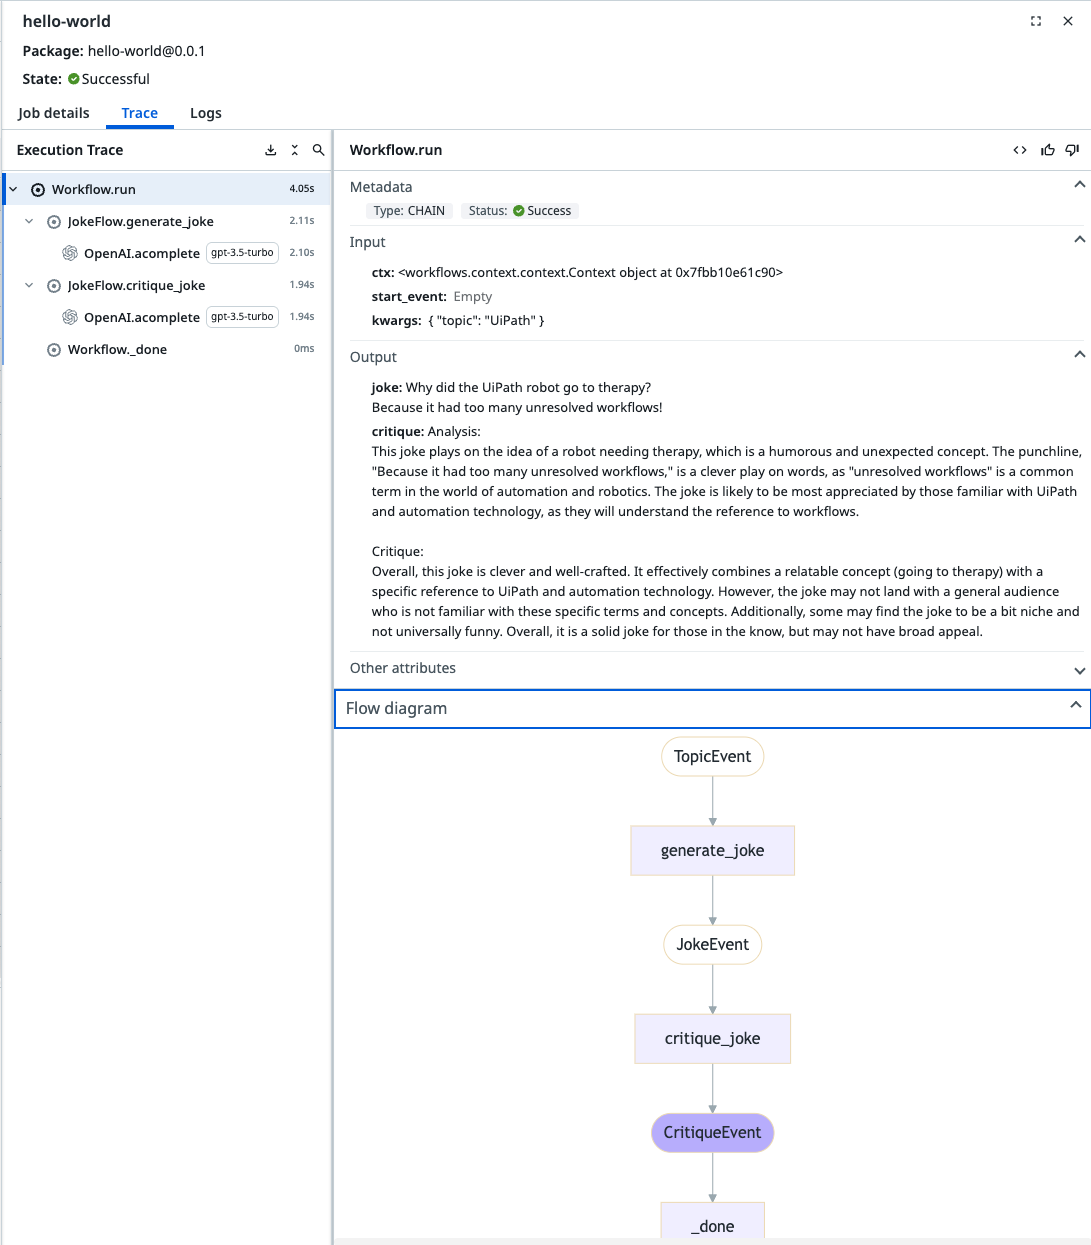Select the second OpenAI.acomplete span

[167, 317]
